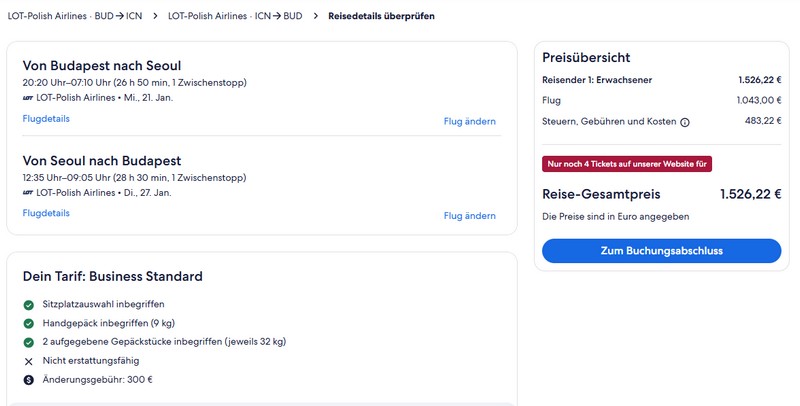This screenshot has height=406, width=800.
Task: Click the checkmark beside 2 aufgegebene Gepäckstücke
Action: [28, 342]
